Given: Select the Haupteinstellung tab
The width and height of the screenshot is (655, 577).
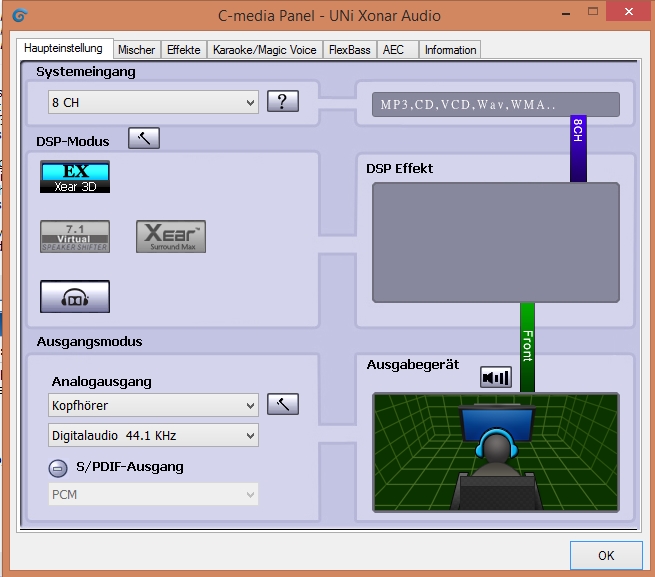Looking at the screenshot, I should 63,48.
